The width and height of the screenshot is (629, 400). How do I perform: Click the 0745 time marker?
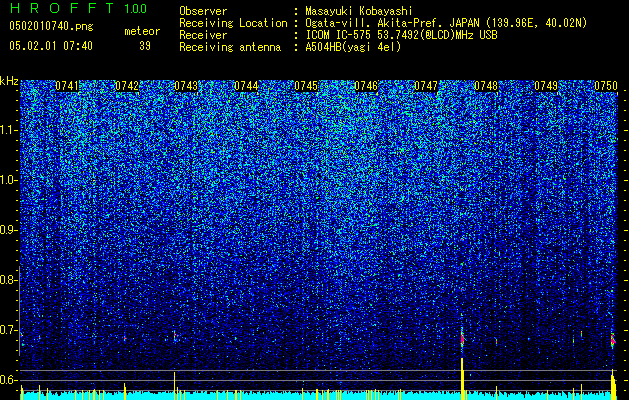pos(306,86)
